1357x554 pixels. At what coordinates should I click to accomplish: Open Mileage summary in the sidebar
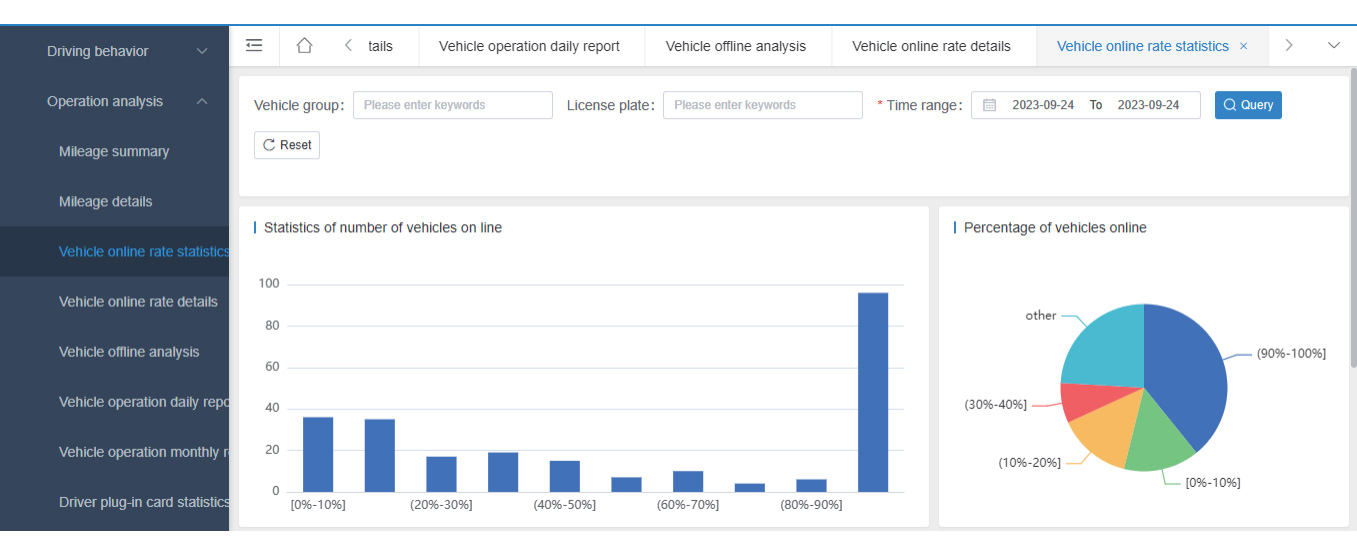114,151
